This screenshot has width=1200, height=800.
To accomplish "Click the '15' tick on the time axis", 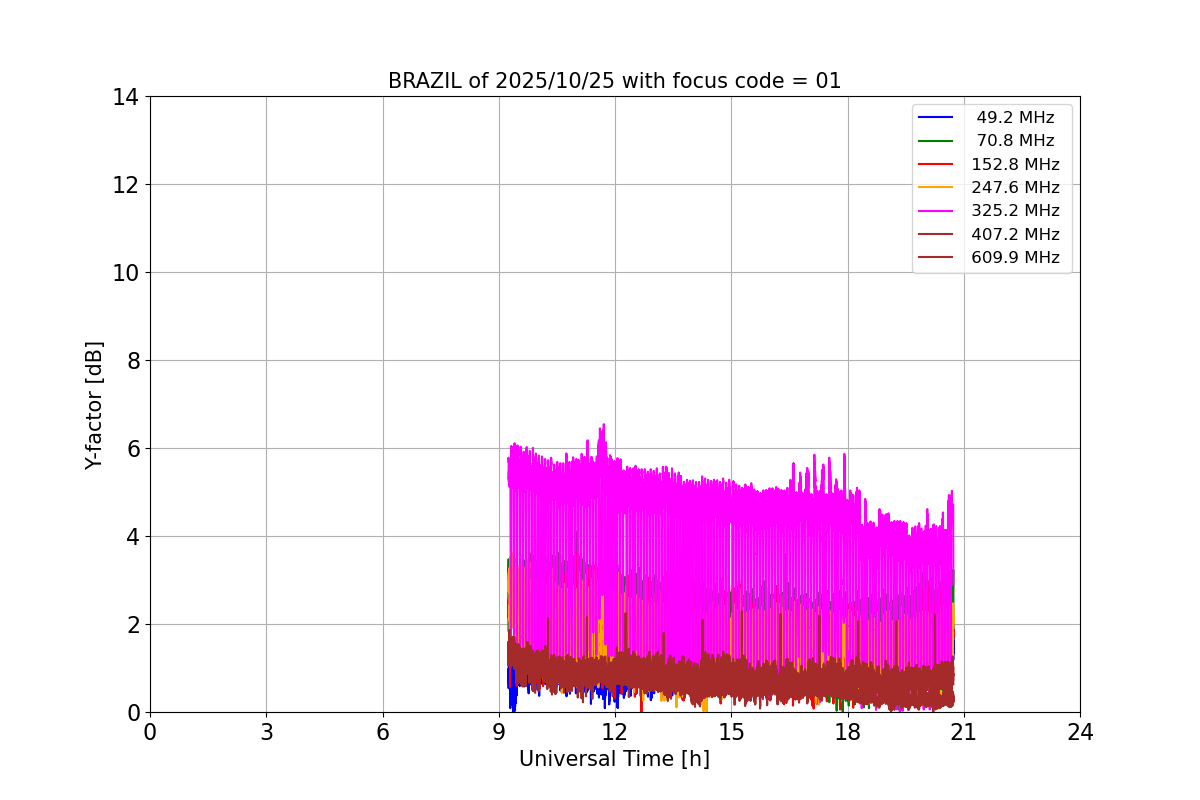I will coord(731,732).
